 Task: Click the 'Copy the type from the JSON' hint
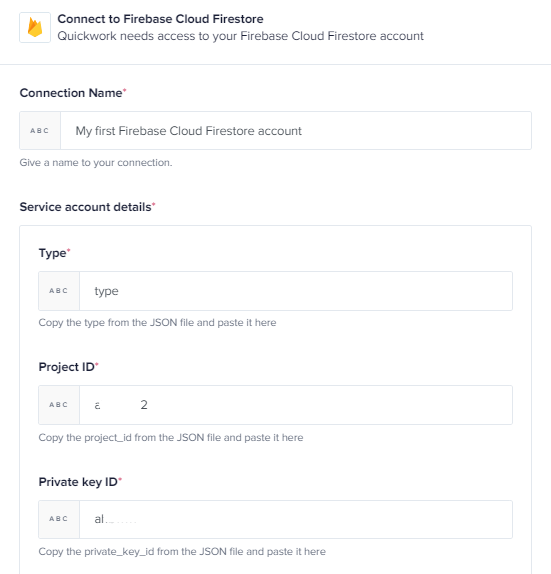pos(157,323)
